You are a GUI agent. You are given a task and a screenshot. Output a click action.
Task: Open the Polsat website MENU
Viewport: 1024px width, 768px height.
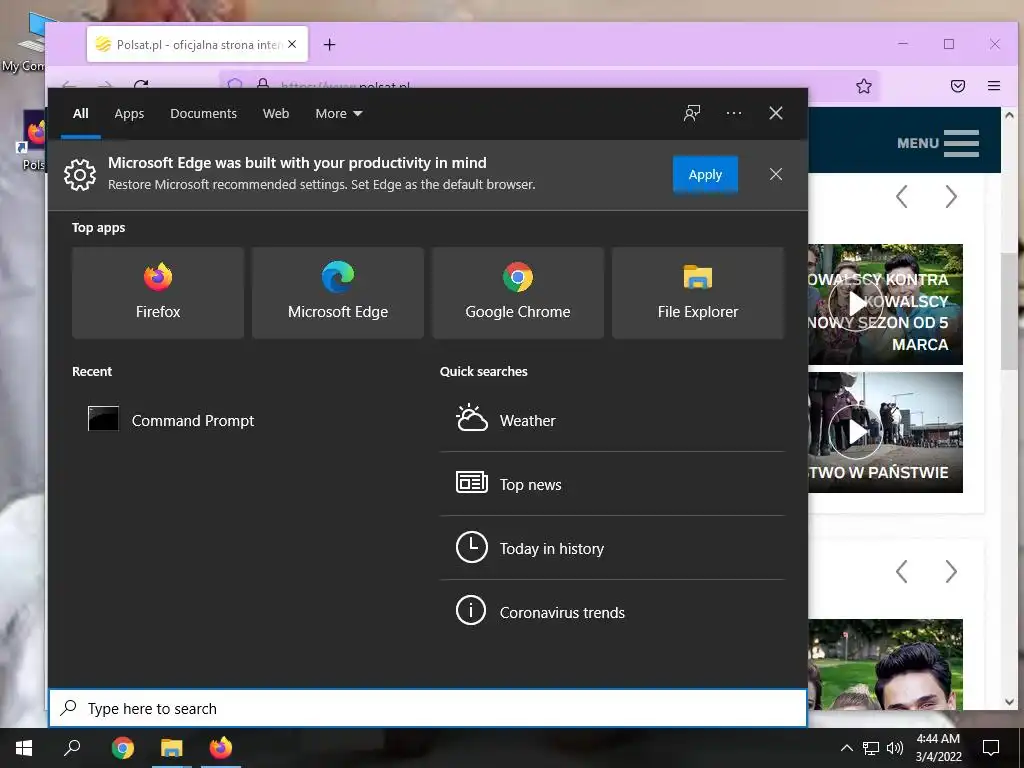(x=938, y=143)
